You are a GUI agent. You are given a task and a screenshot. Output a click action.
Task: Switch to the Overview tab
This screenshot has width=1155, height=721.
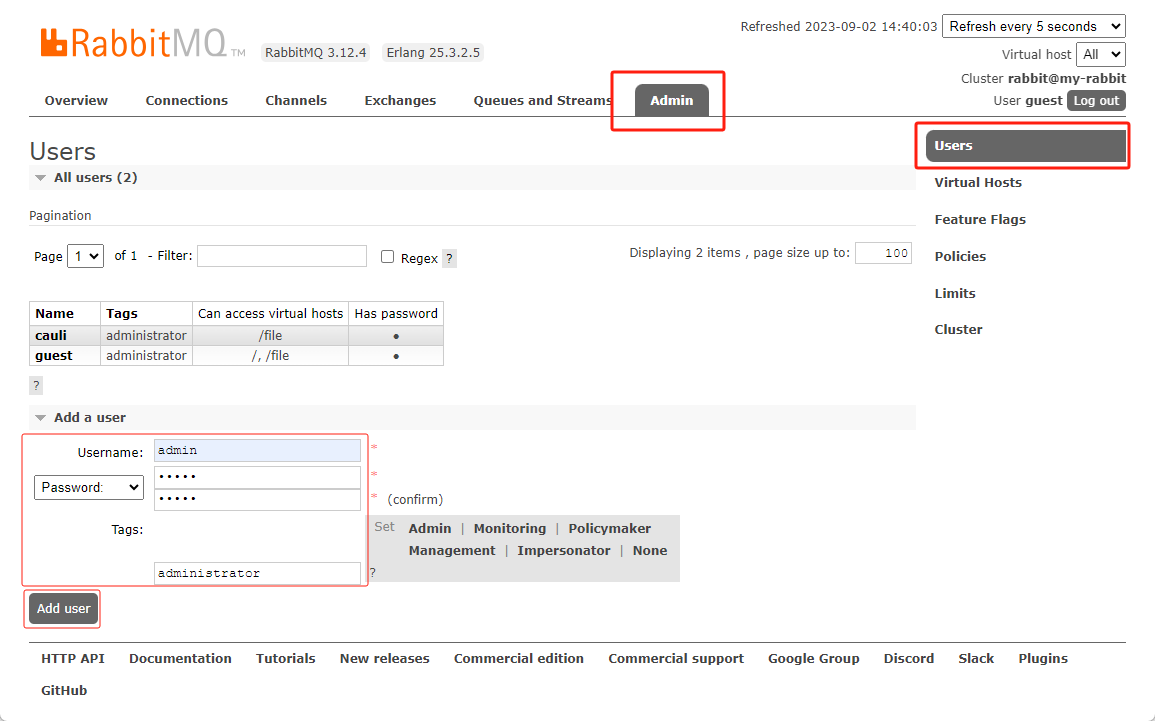pyautogui.click(x=76, y=101)
